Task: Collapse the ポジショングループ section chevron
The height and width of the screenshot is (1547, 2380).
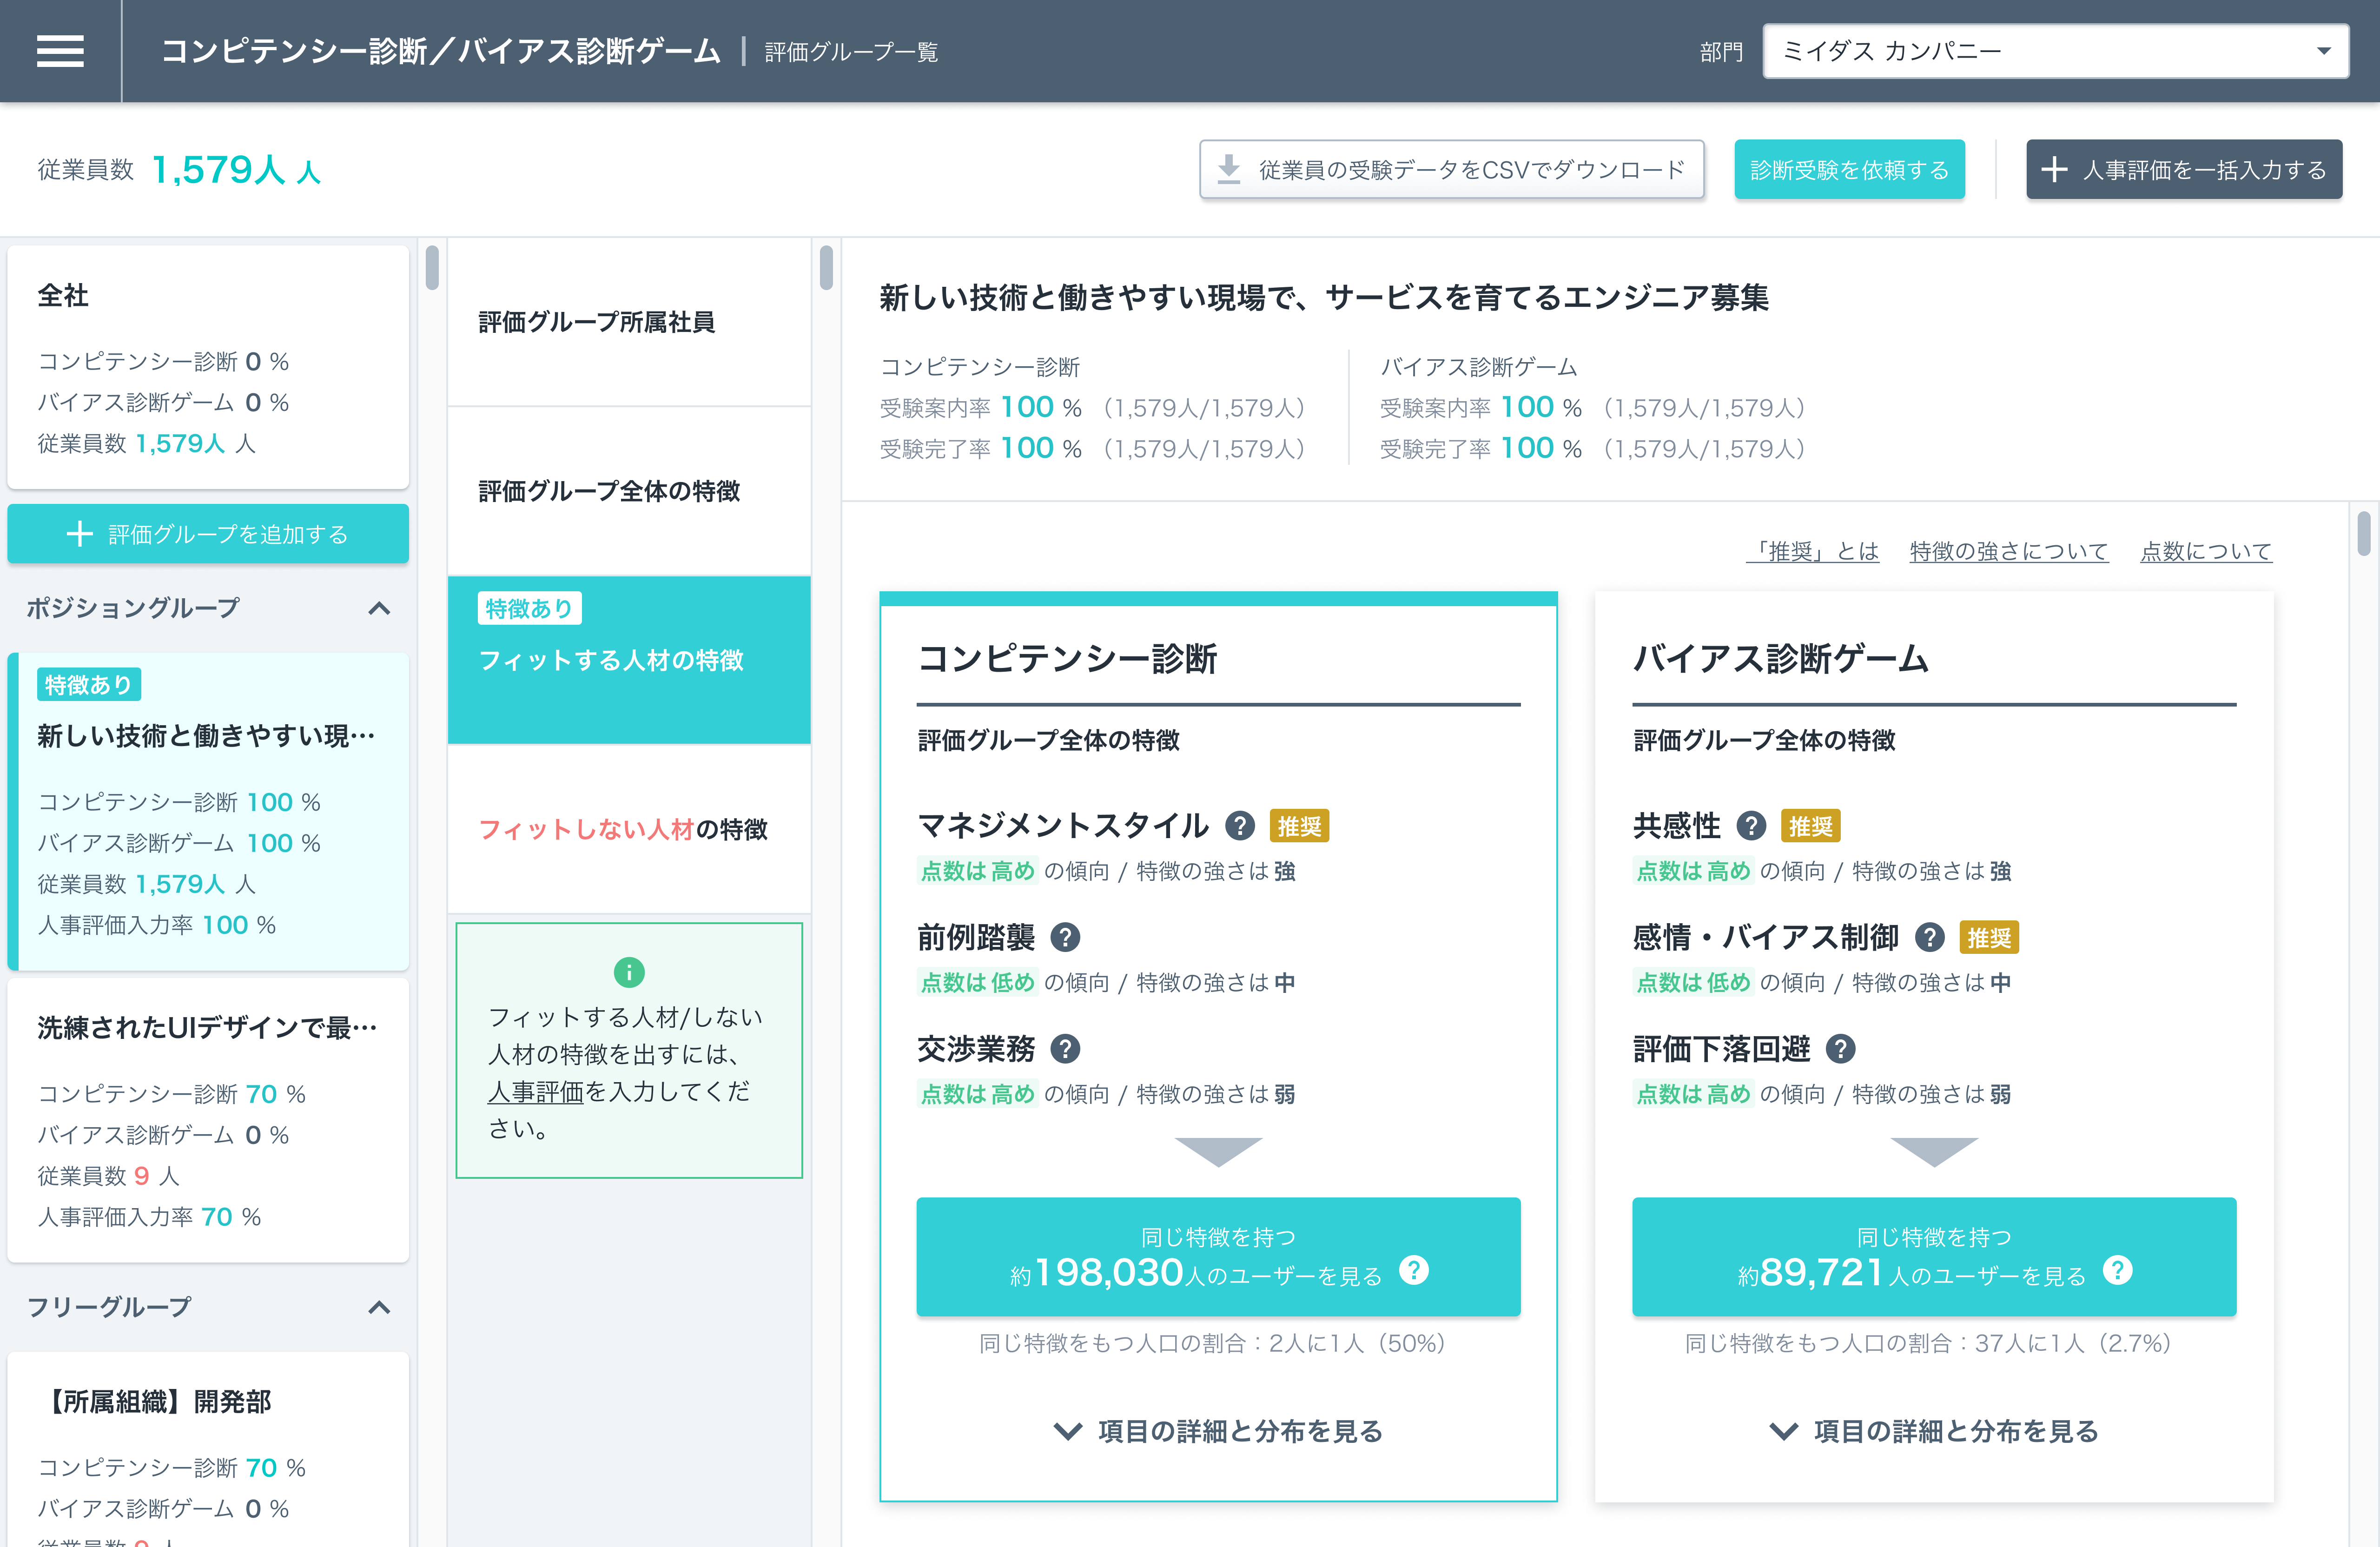Action: [x=379, y=608]
